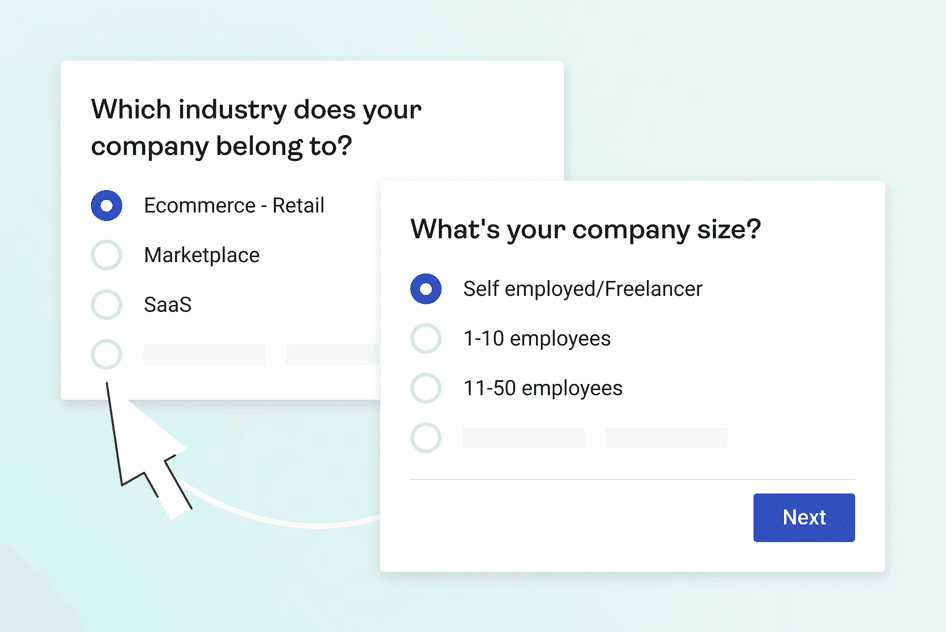This screenshot has width=946, height=632.
Task: Click the "11-50 employees" label text
Action: (542, 388)
